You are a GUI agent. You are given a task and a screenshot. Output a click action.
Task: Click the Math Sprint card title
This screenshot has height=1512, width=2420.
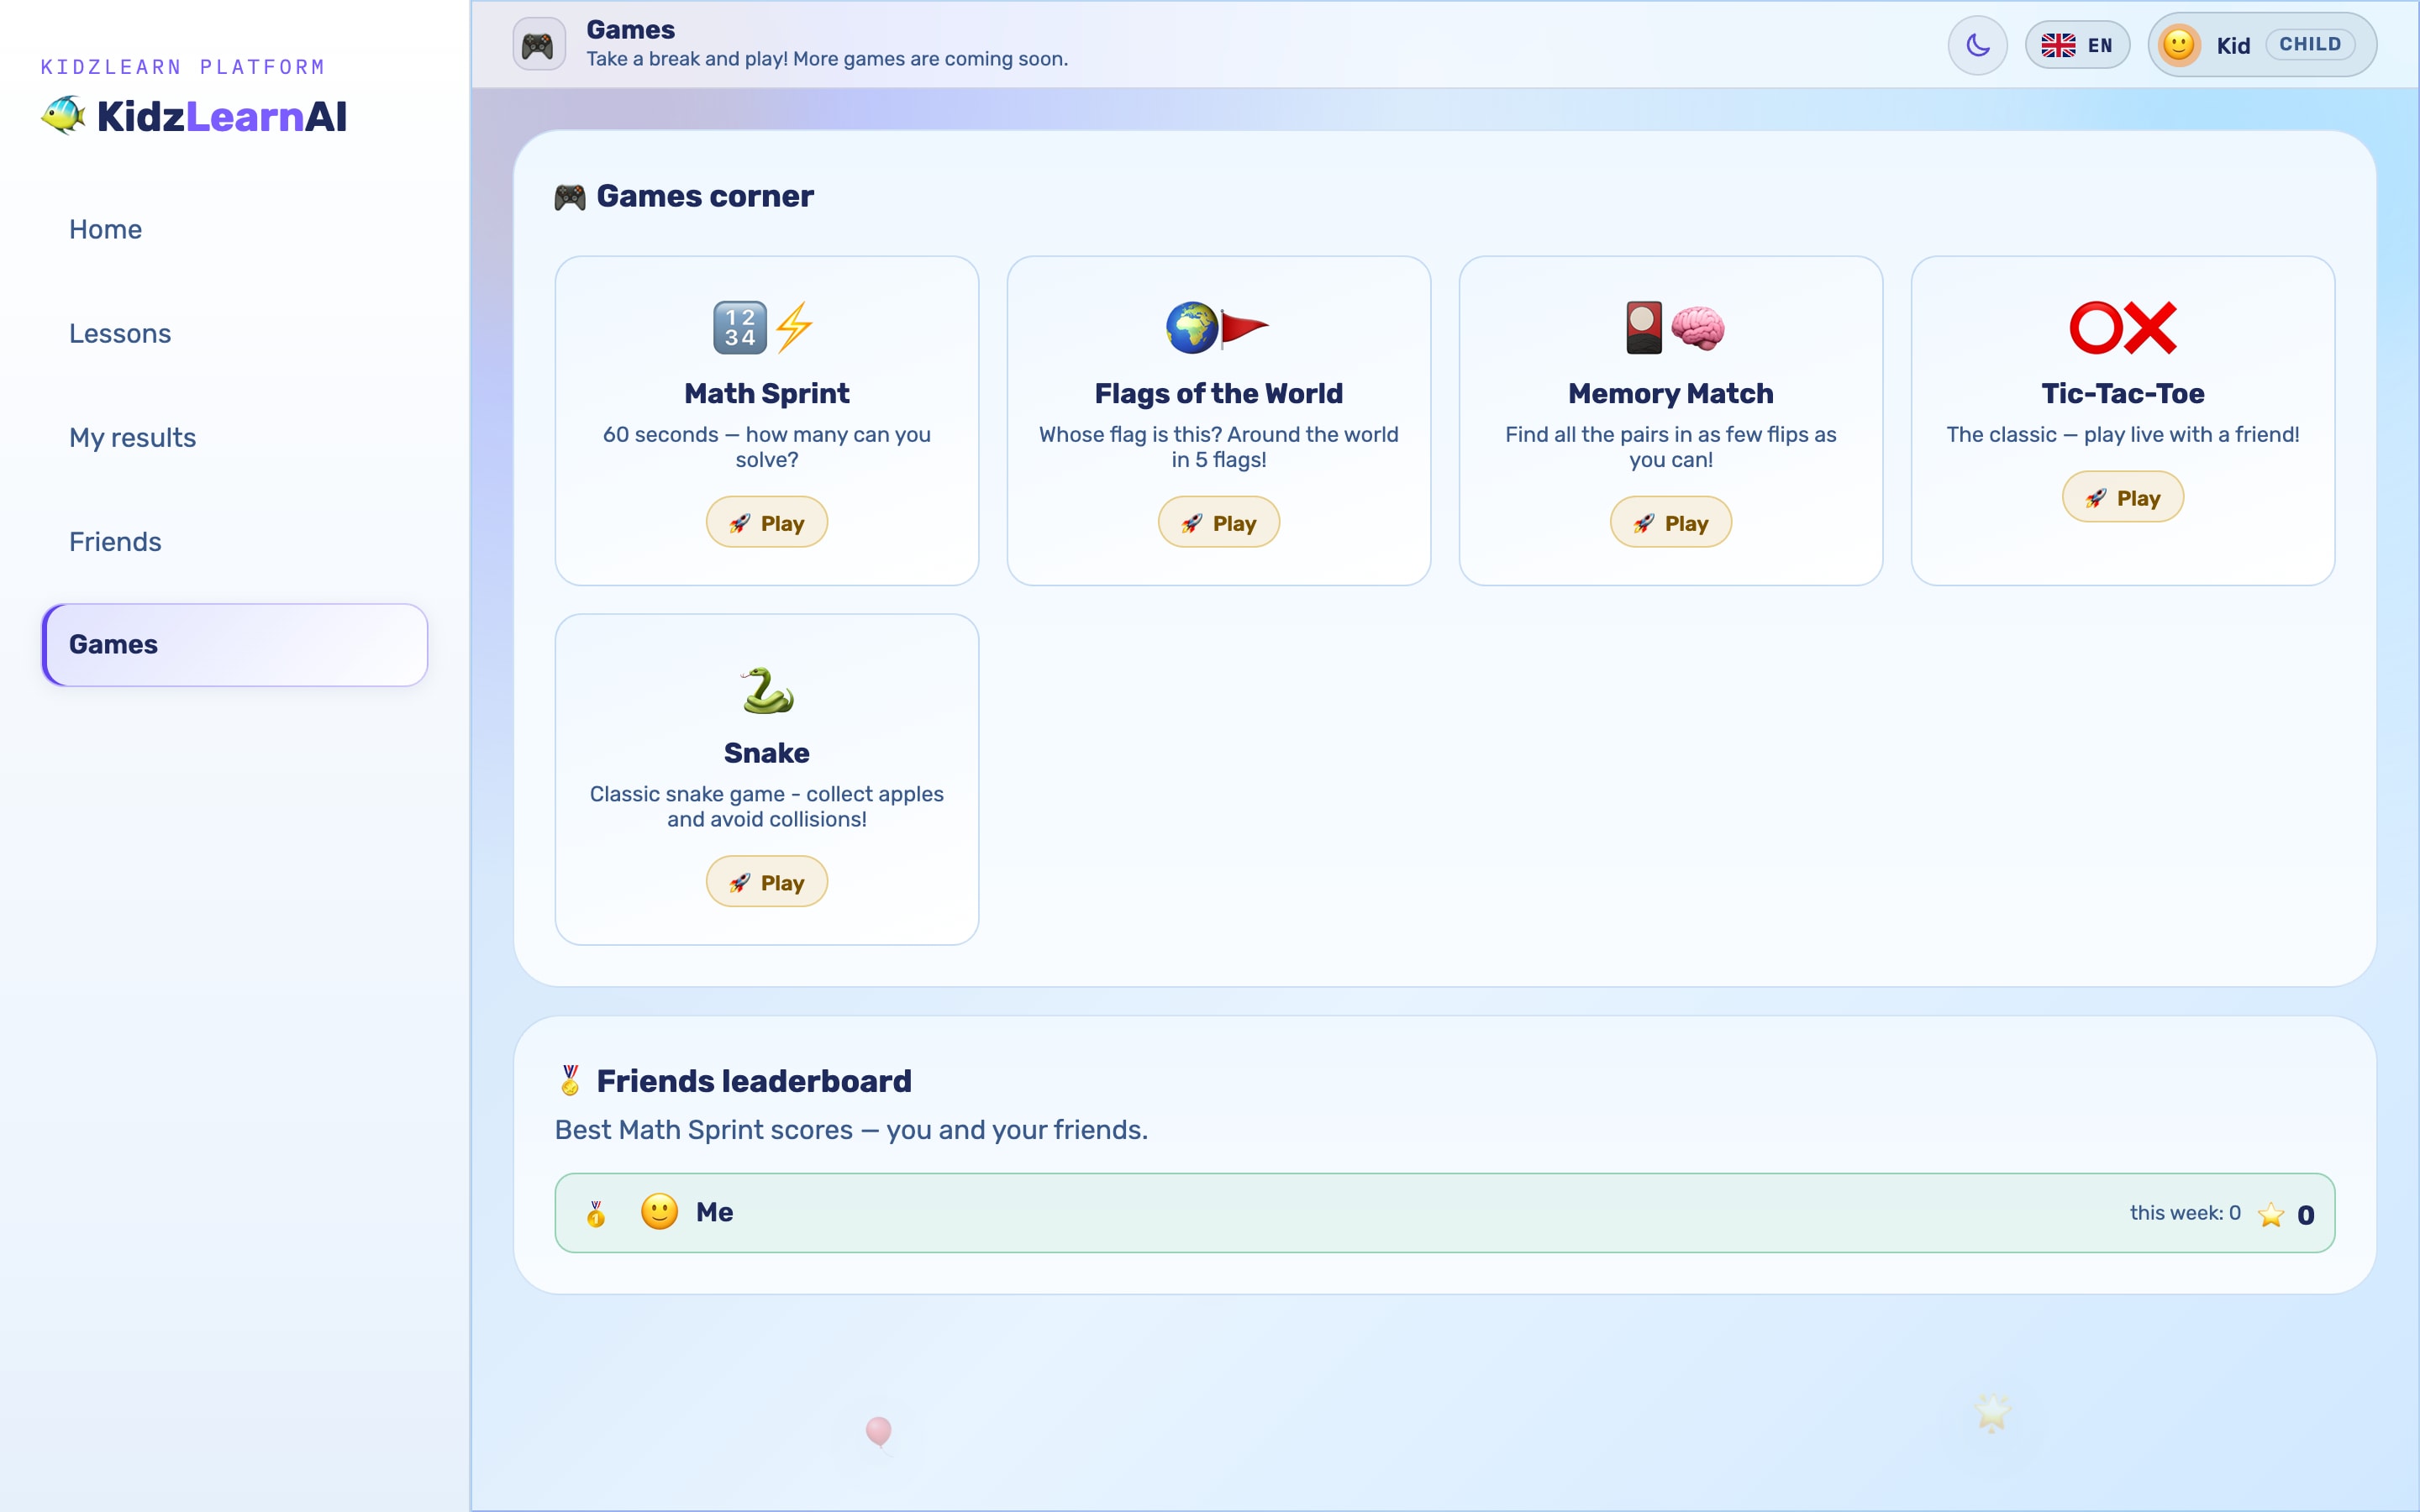click(x=767, y=393)
